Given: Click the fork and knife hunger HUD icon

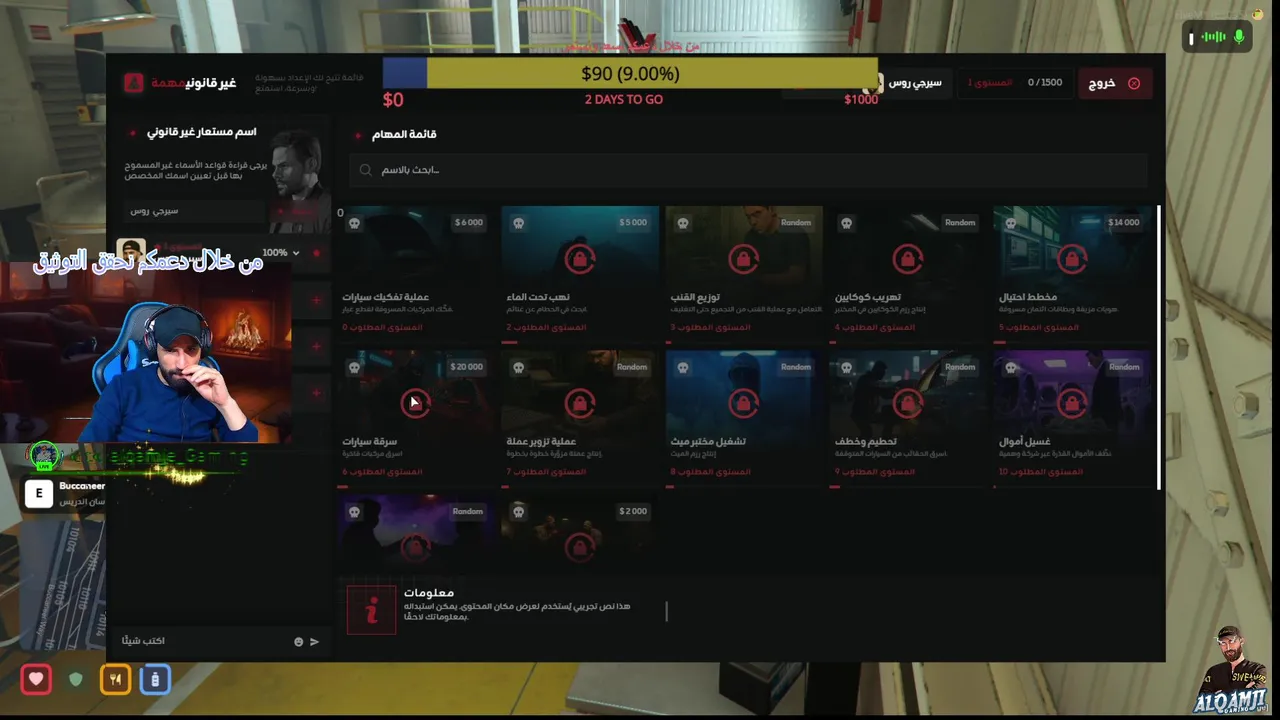Looking at the screenshot, I should (x=115, y=679).
